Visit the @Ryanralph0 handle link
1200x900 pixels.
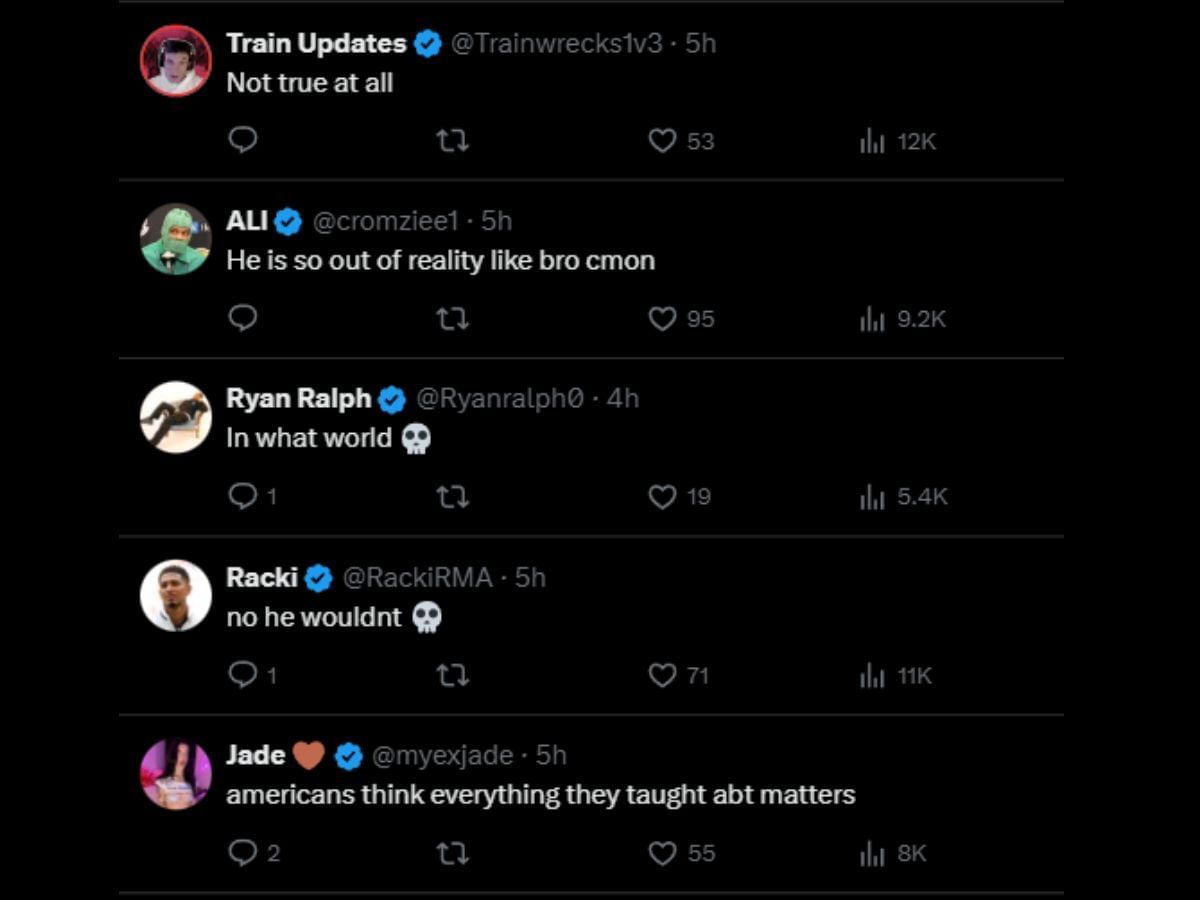(x=499, y=398)
